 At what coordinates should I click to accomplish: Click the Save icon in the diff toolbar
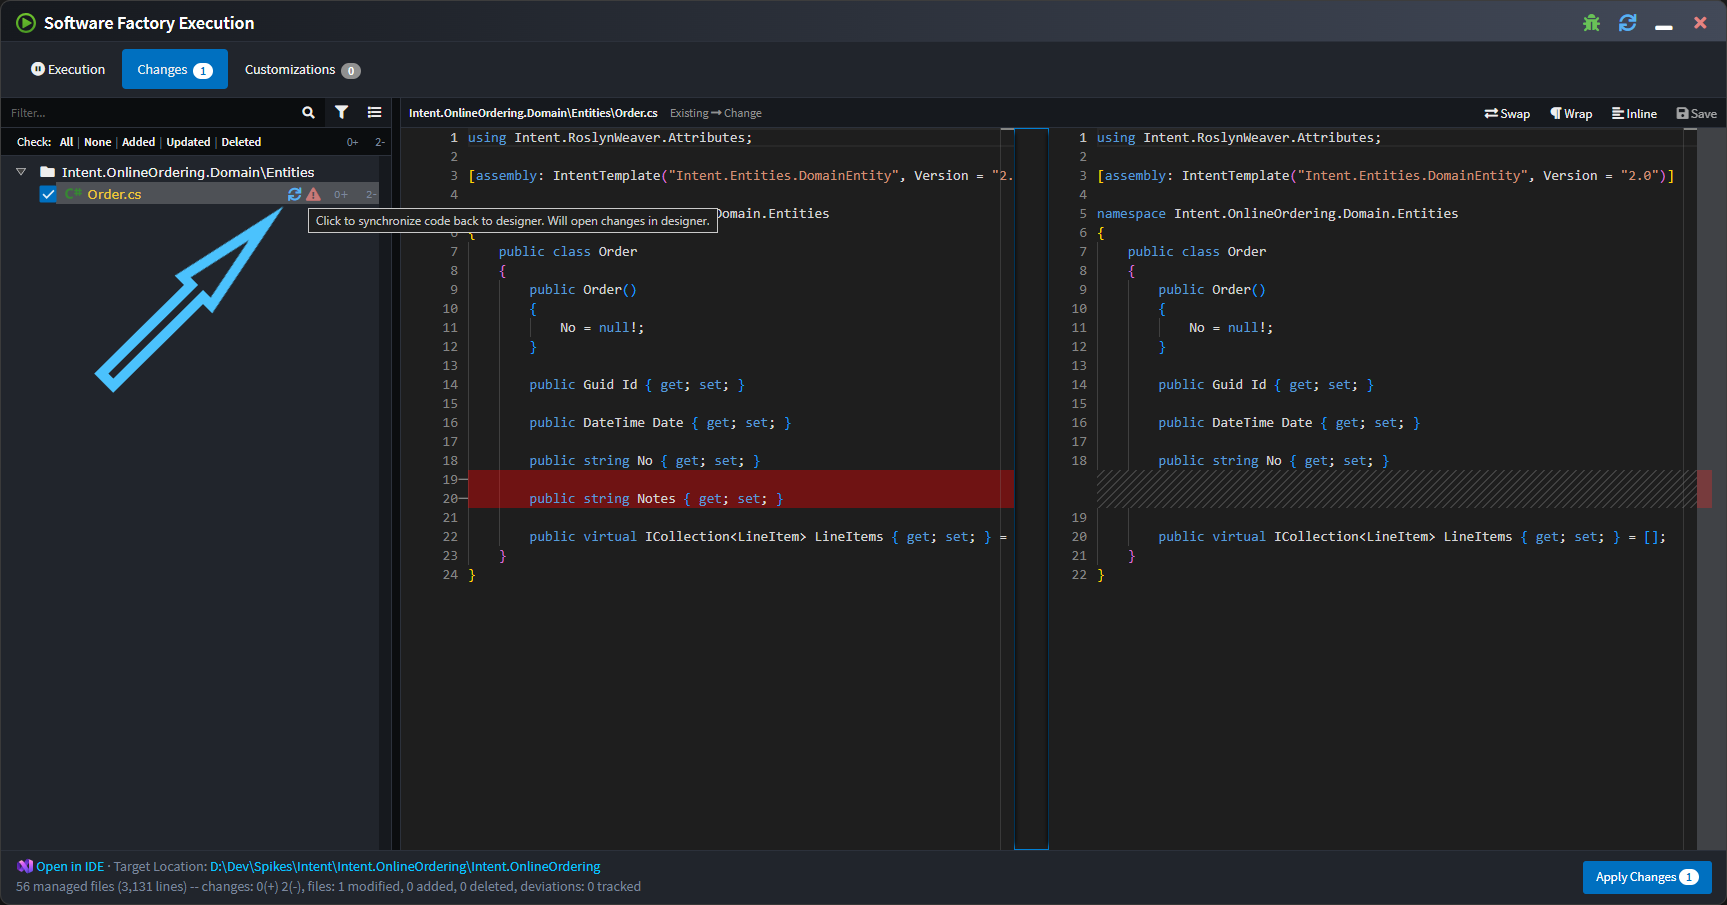(1696, 113)
